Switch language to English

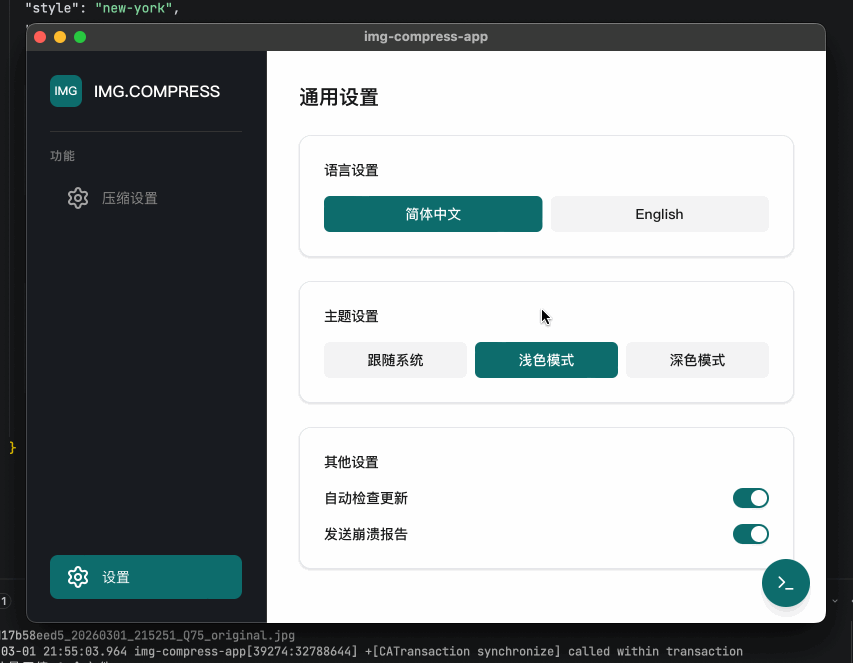click(659, 214)
